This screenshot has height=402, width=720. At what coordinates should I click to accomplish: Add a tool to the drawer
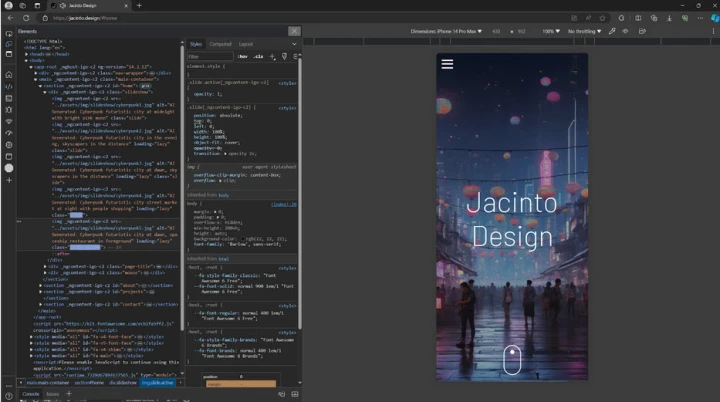click(69, 394)
